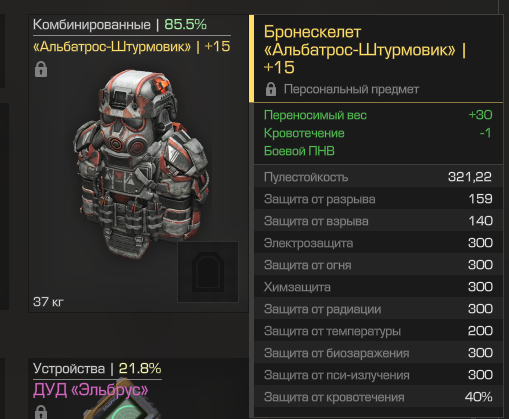Open the Устройства category header
Screen dimensions: 509x419
click(x=69, y=369)
